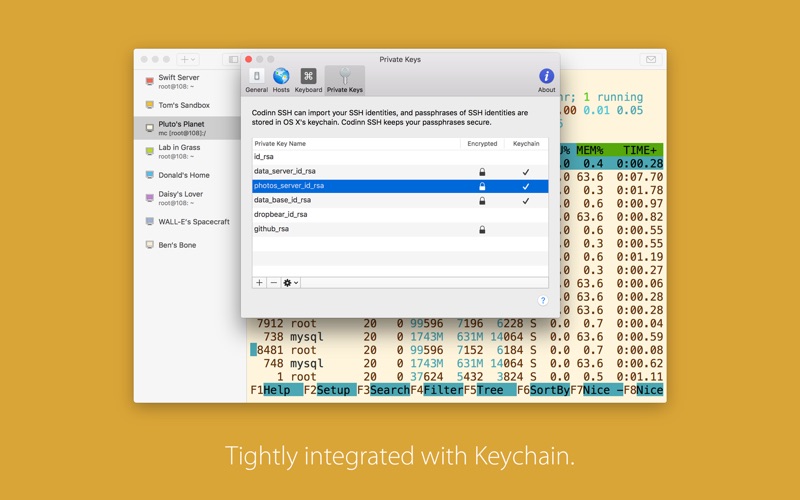Open the new connection plus dropdown in main window
This screenshot has width=800, height=500.
click(188, 59)
